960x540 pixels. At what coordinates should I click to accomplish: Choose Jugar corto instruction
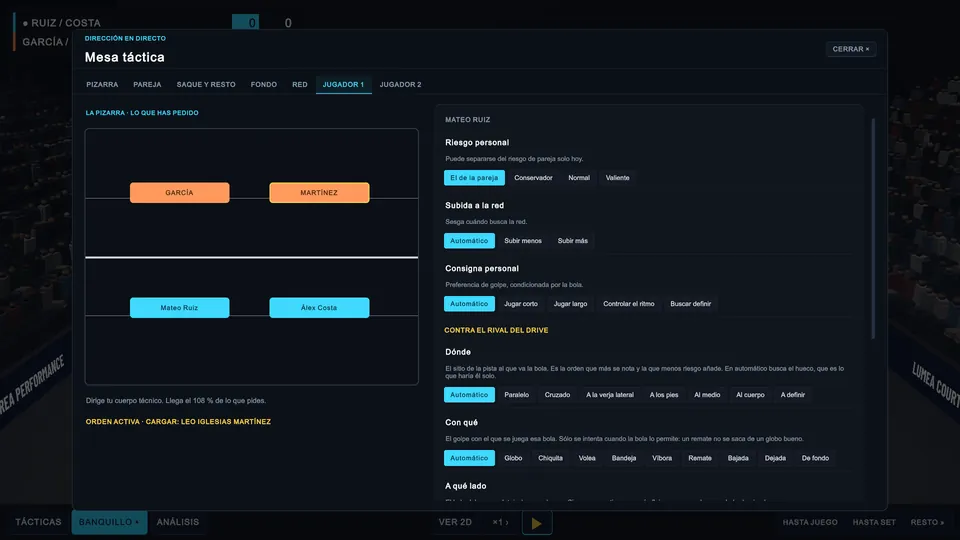(521, 304)
